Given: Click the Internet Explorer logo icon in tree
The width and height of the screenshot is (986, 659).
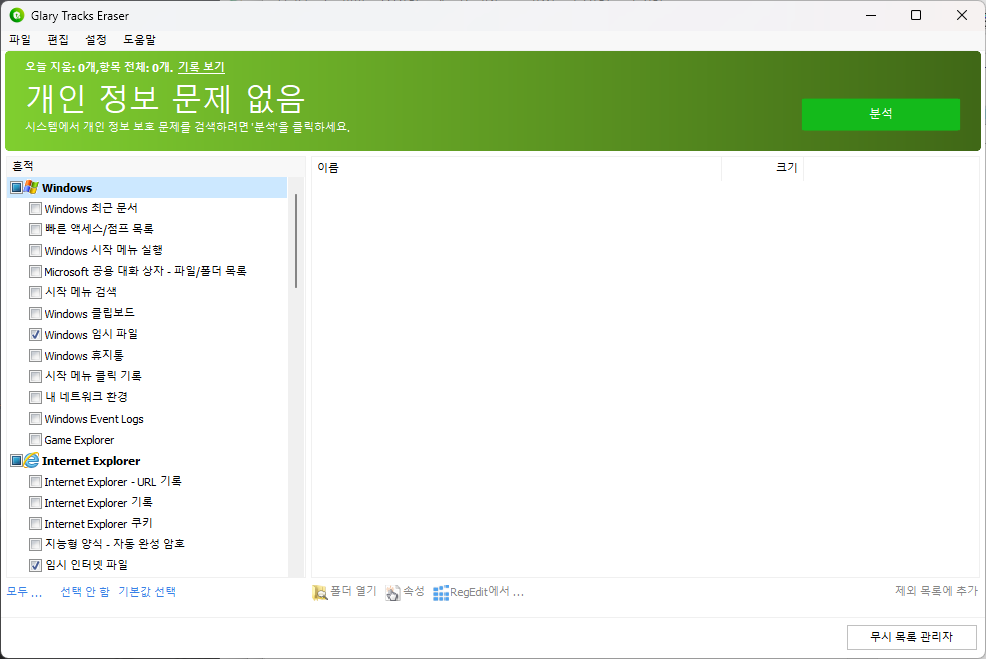Looking at the screenshot, I should tap(31, 460).
